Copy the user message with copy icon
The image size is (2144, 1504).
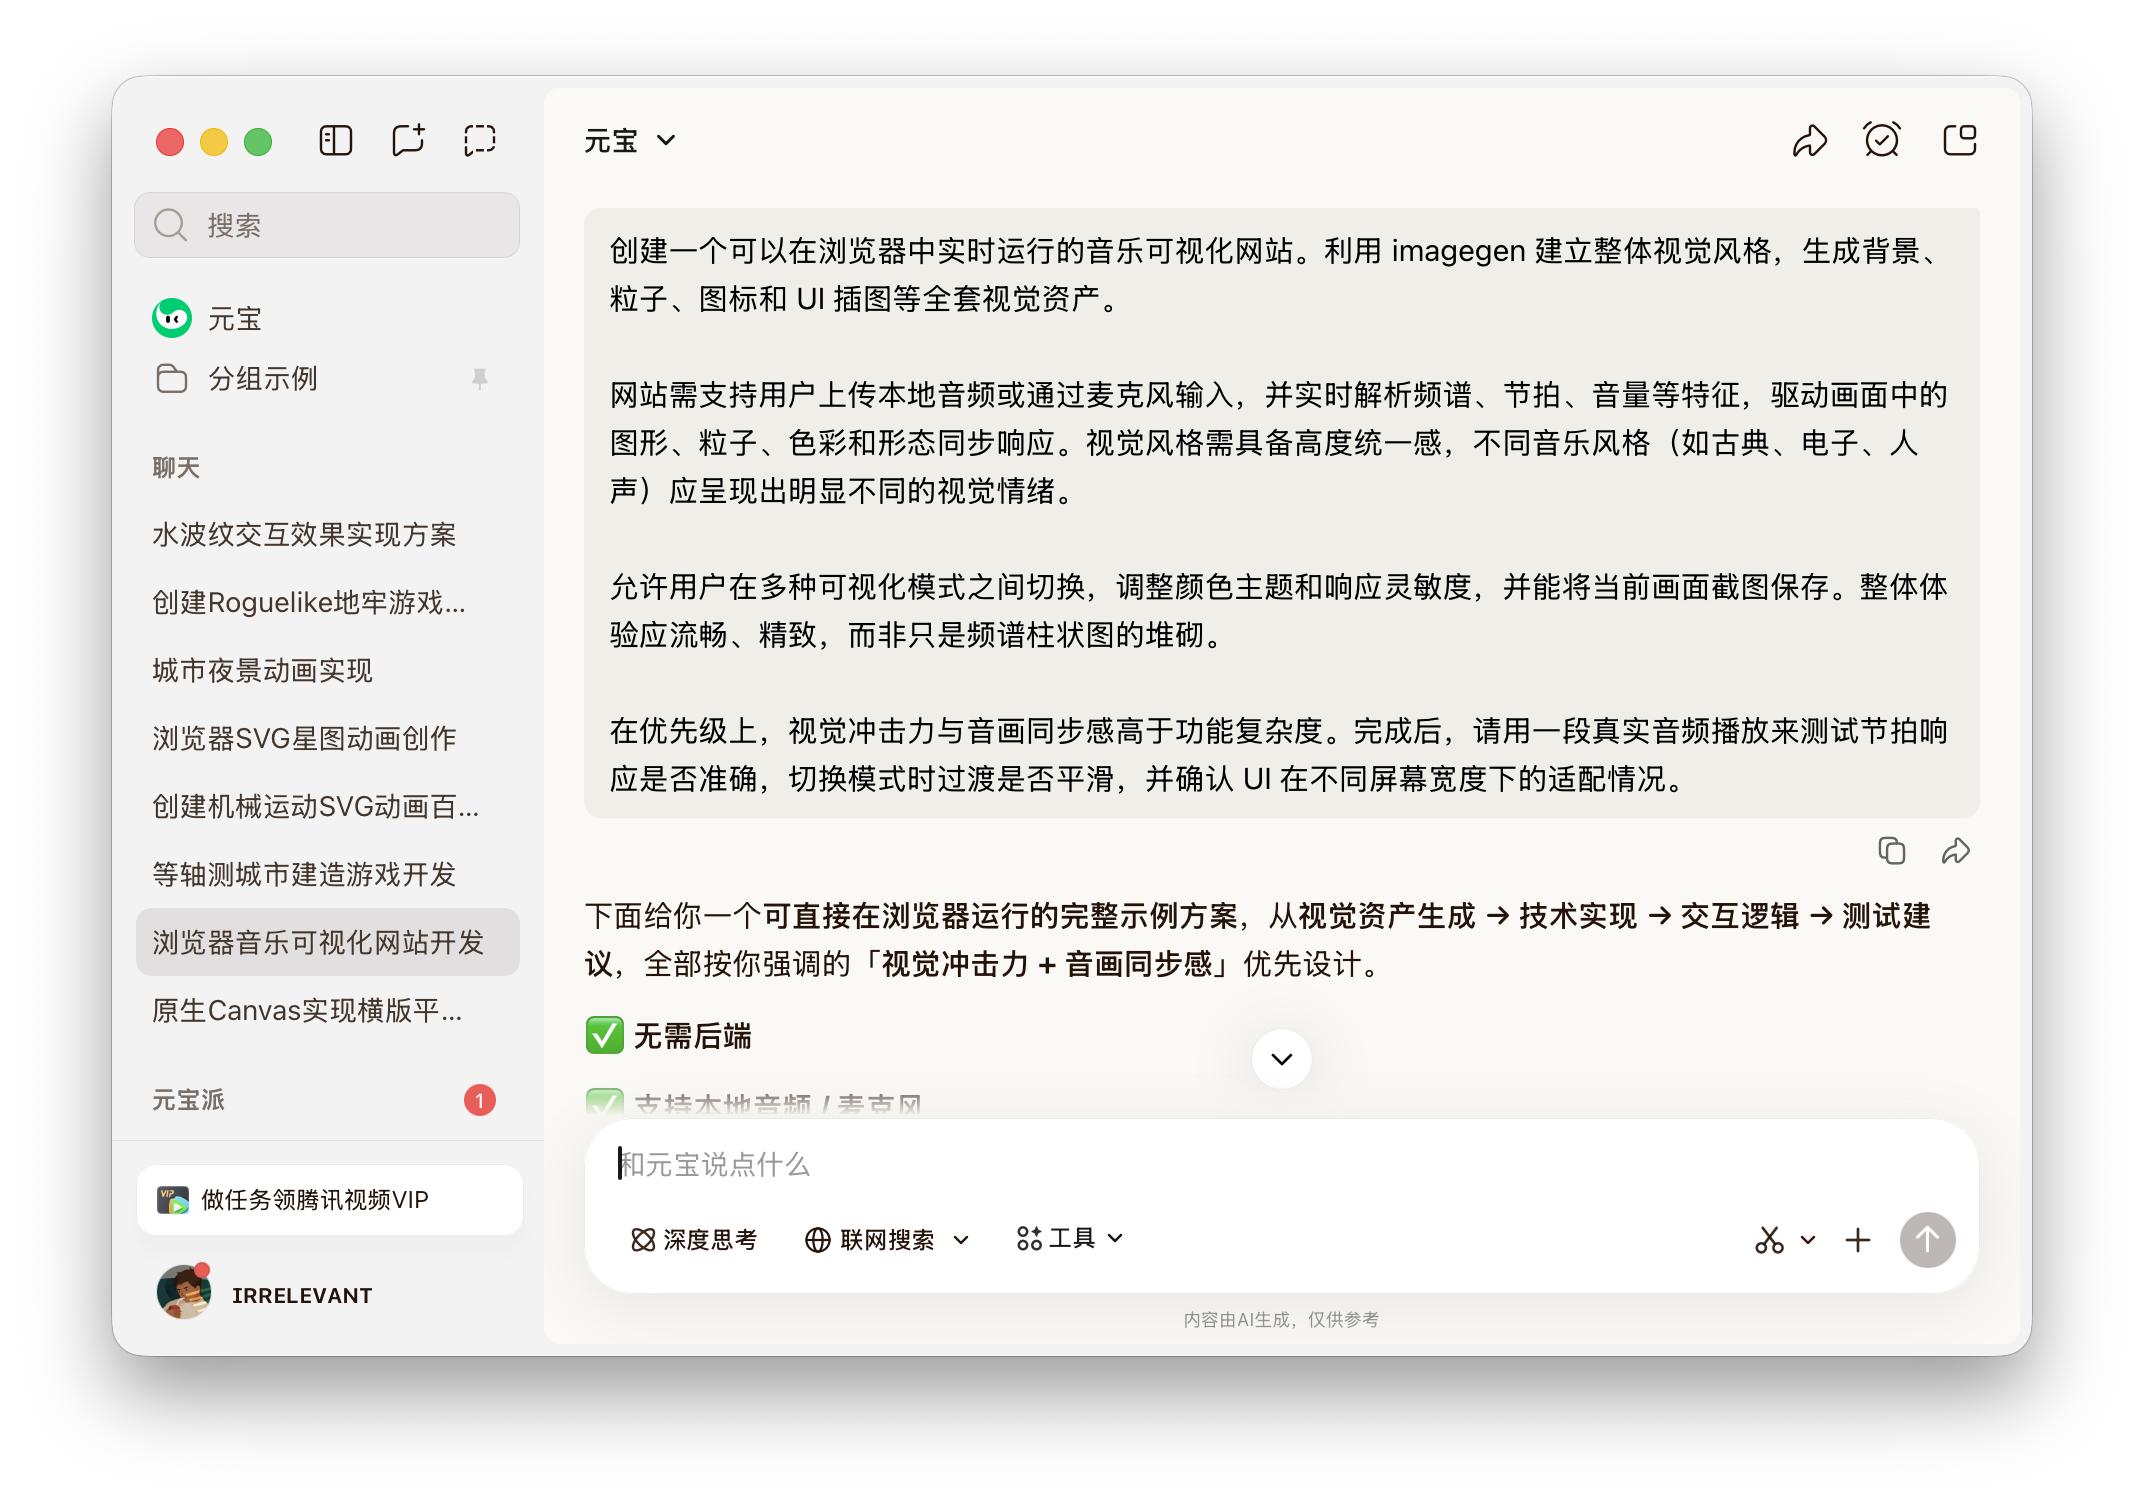pos(1891,851)
